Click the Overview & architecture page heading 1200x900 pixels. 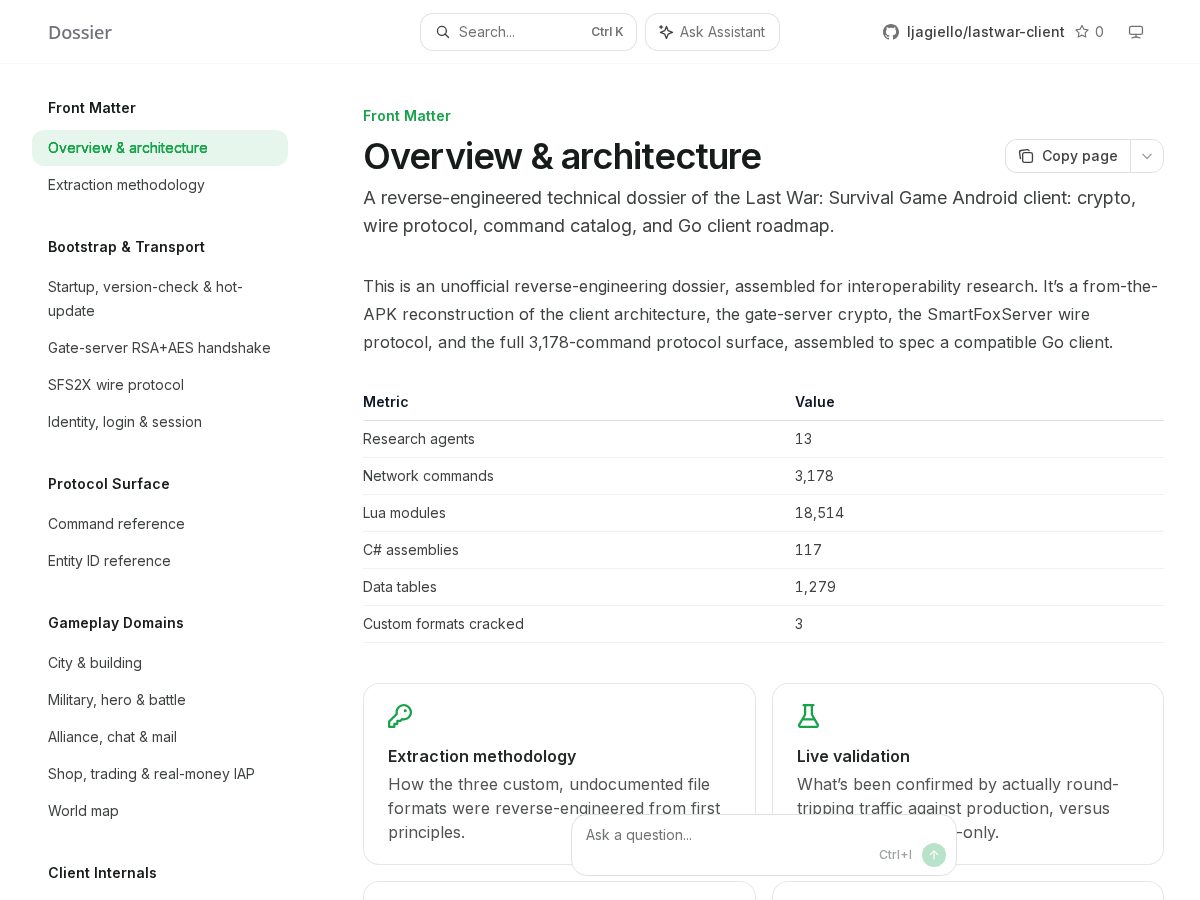tap(562, 156)
